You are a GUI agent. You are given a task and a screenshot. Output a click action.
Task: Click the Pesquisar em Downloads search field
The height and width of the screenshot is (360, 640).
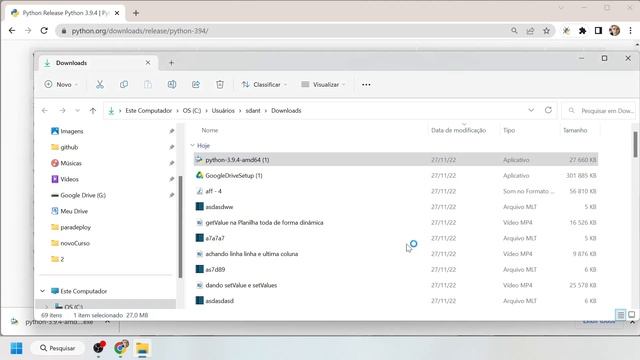(x=599, y=111)
